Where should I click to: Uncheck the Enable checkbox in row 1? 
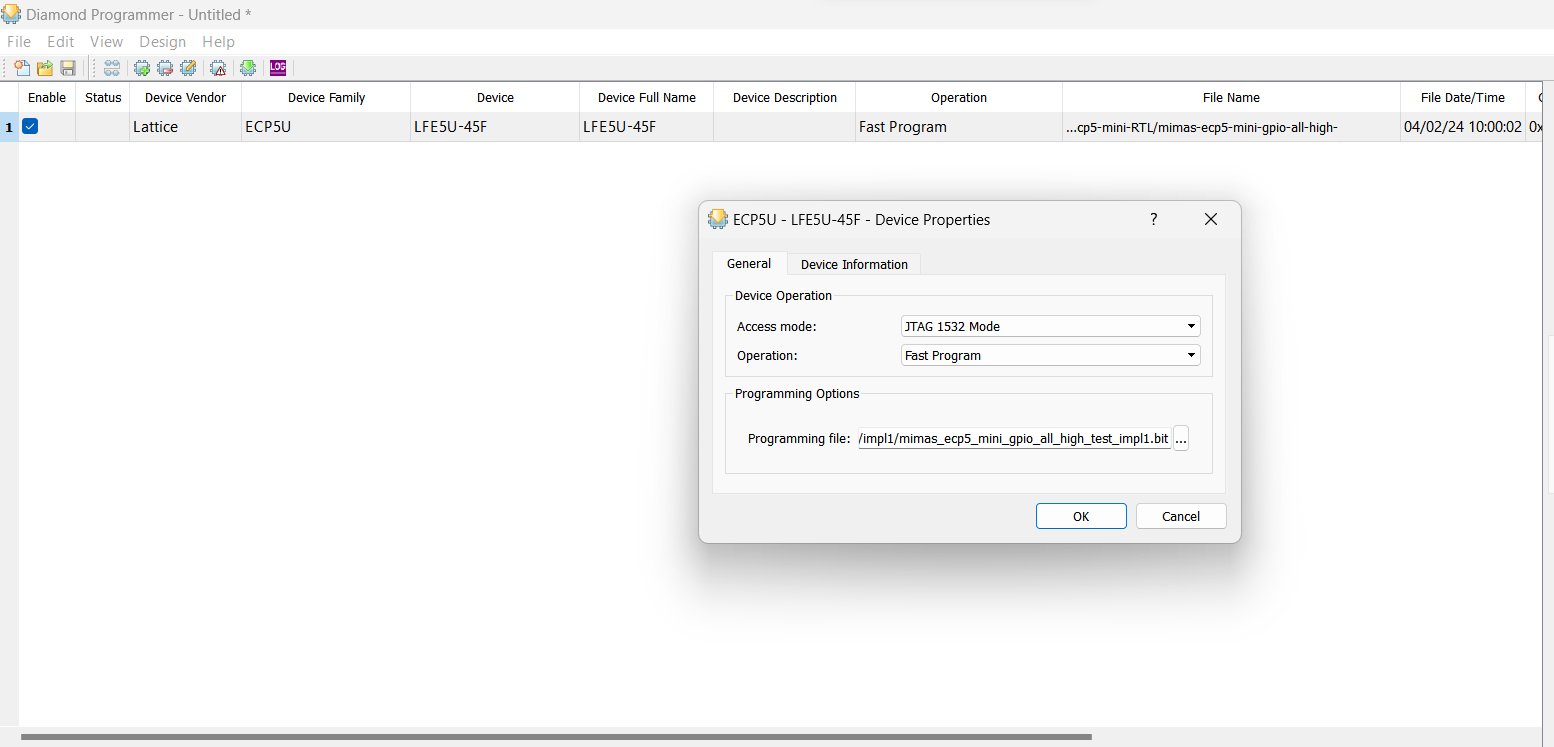pyautogui.click(x=31, y=127)
